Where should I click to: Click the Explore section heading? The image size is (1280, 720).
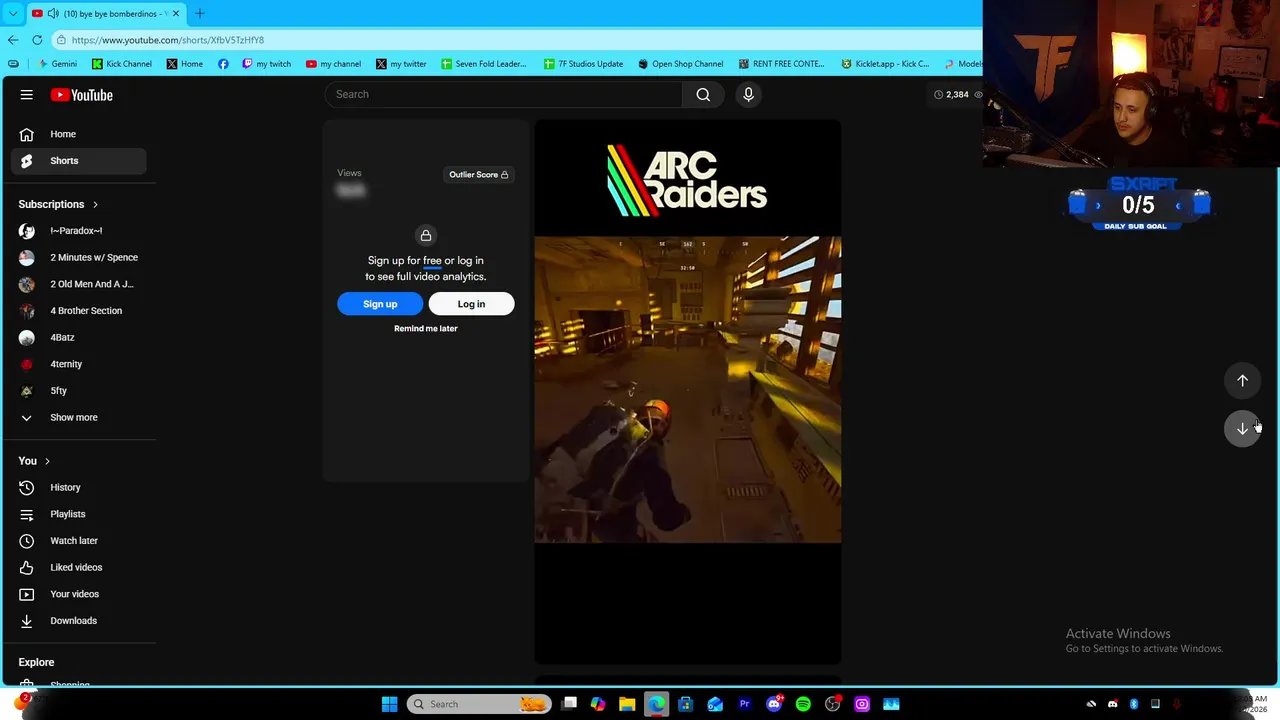coord(36,662)
